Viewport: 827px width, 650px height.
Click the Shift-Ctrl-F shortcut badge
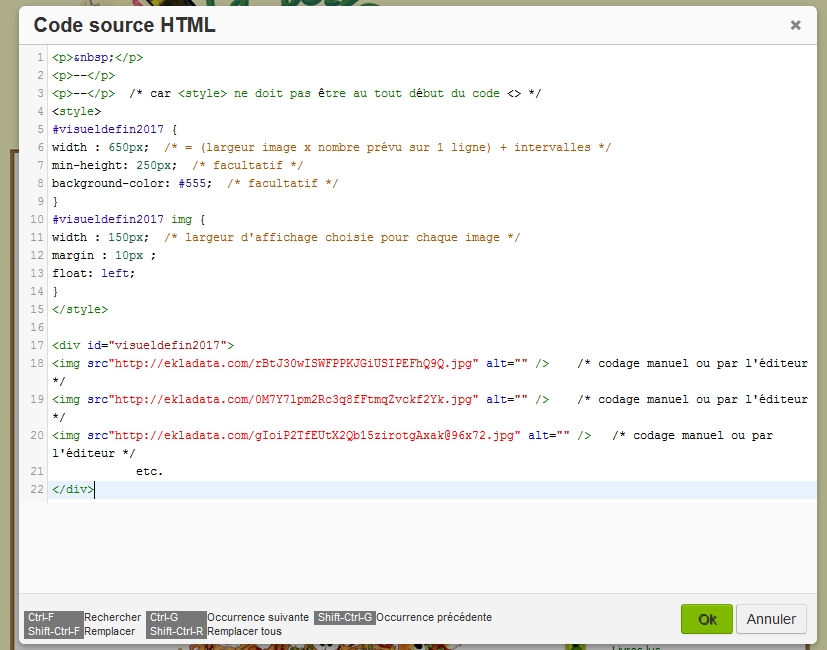[54, 632]
